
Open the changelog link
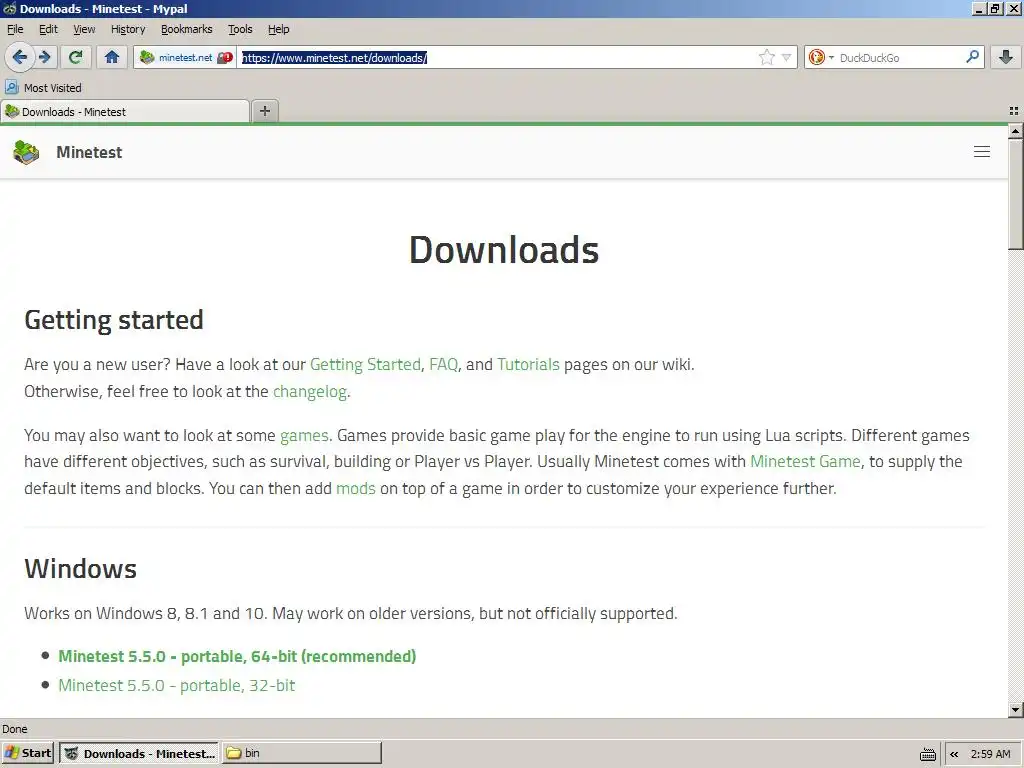[x=310, y=392]
